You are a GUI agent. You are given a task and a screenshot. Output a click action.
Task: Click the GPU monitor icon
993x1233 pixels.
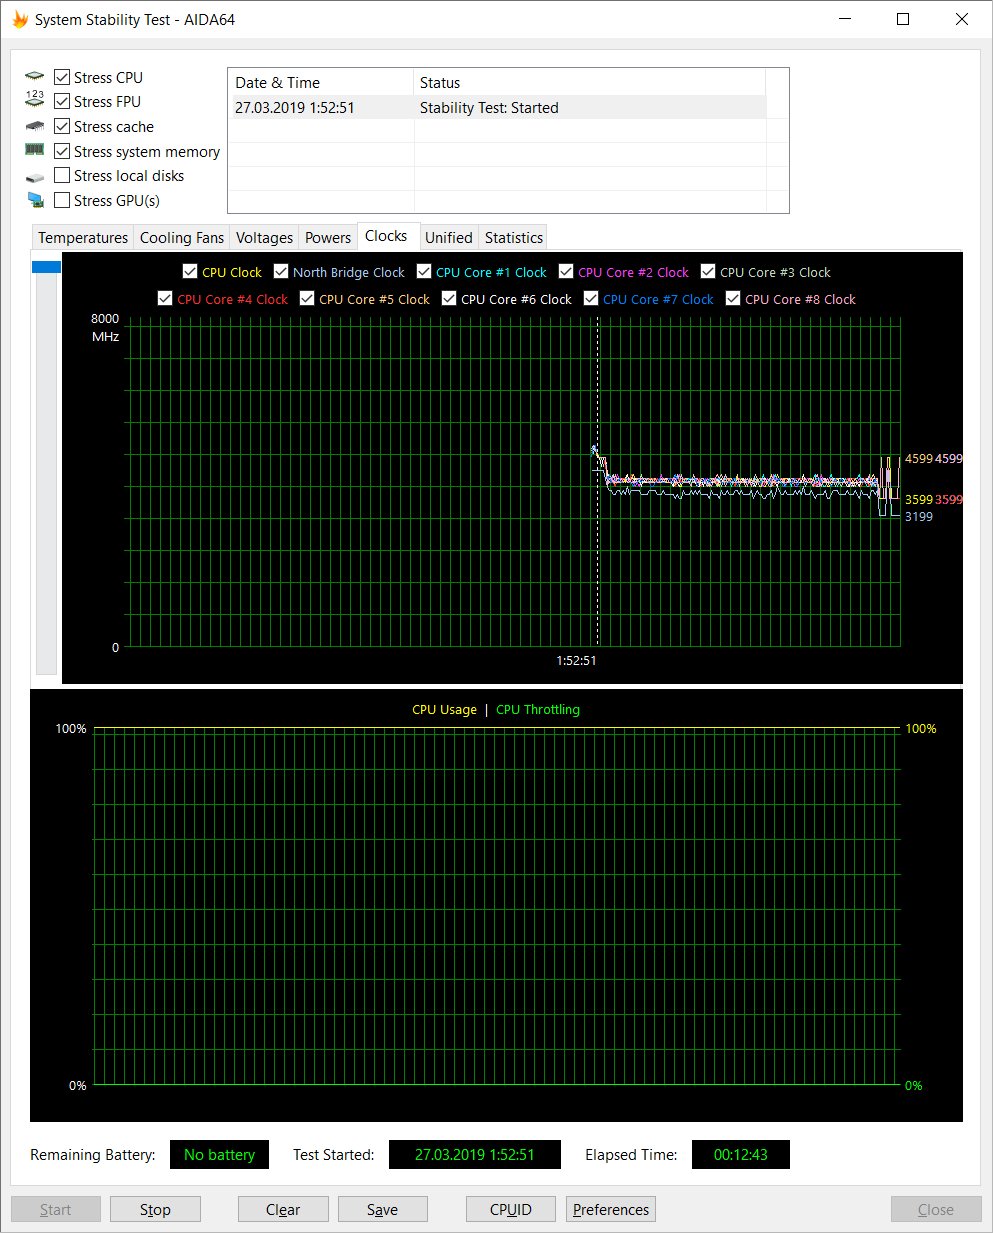click(35, 200)
